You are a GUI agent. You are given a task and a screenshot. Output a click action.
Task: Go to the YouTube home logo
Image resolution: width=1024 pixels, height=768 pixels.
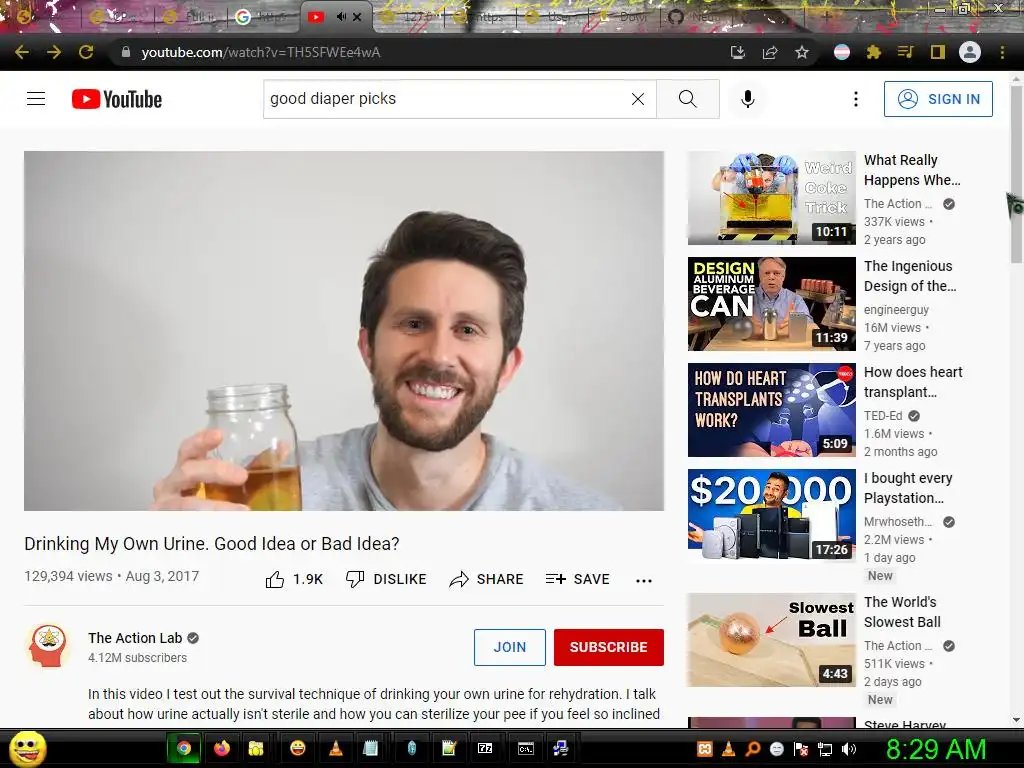(x=117, y=99)
